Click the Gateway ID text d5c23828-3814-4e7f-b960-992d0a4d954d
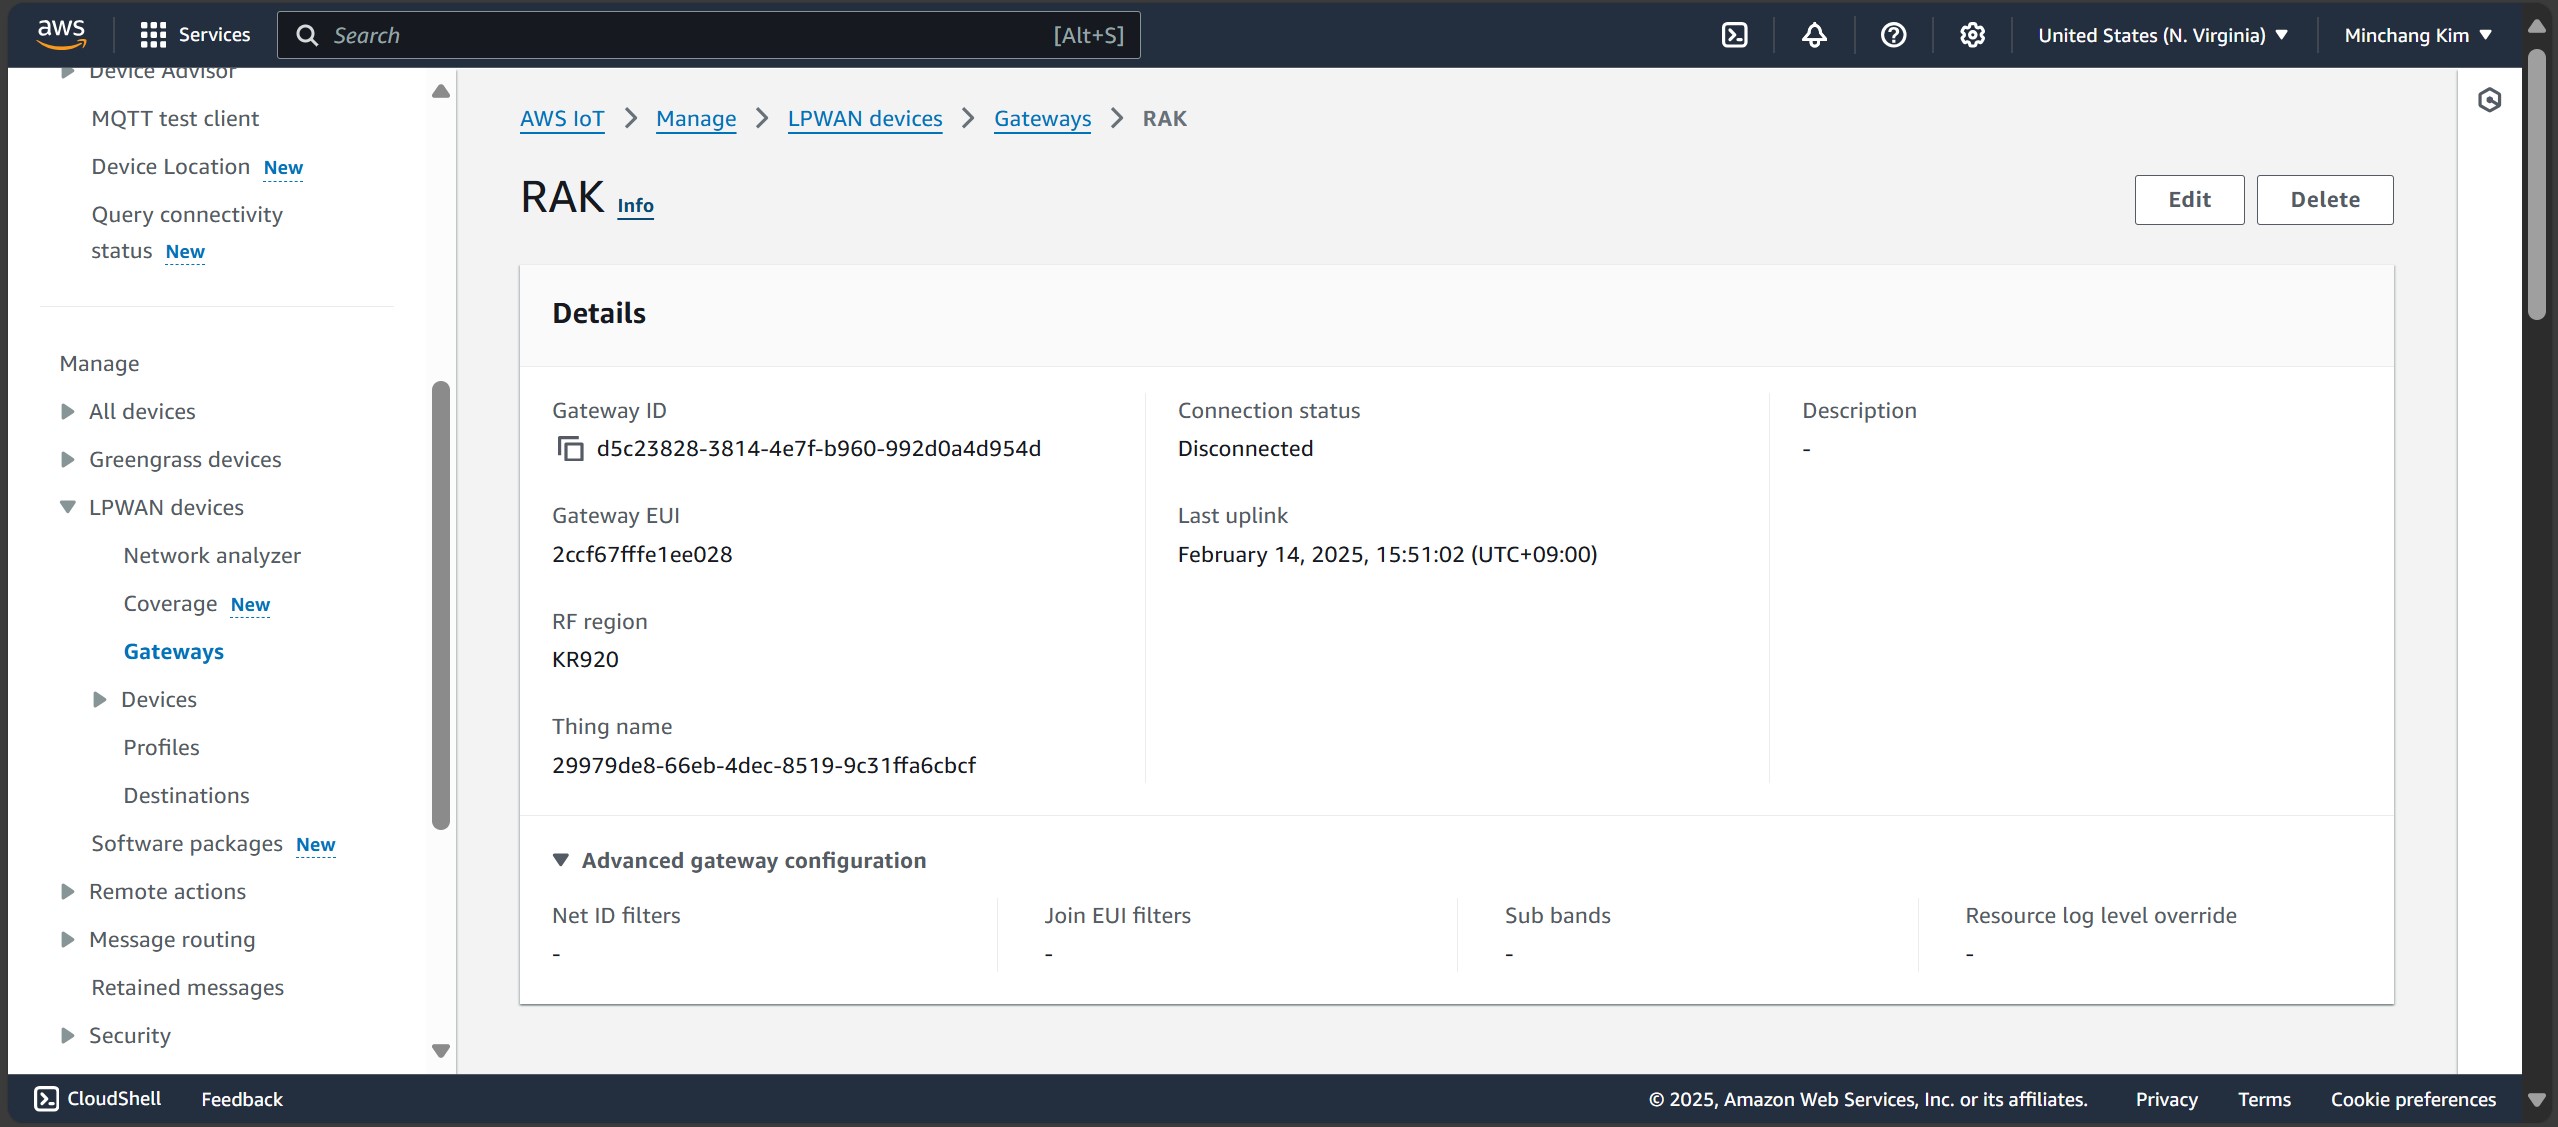 pyautogui.click(x=818, y=448)
